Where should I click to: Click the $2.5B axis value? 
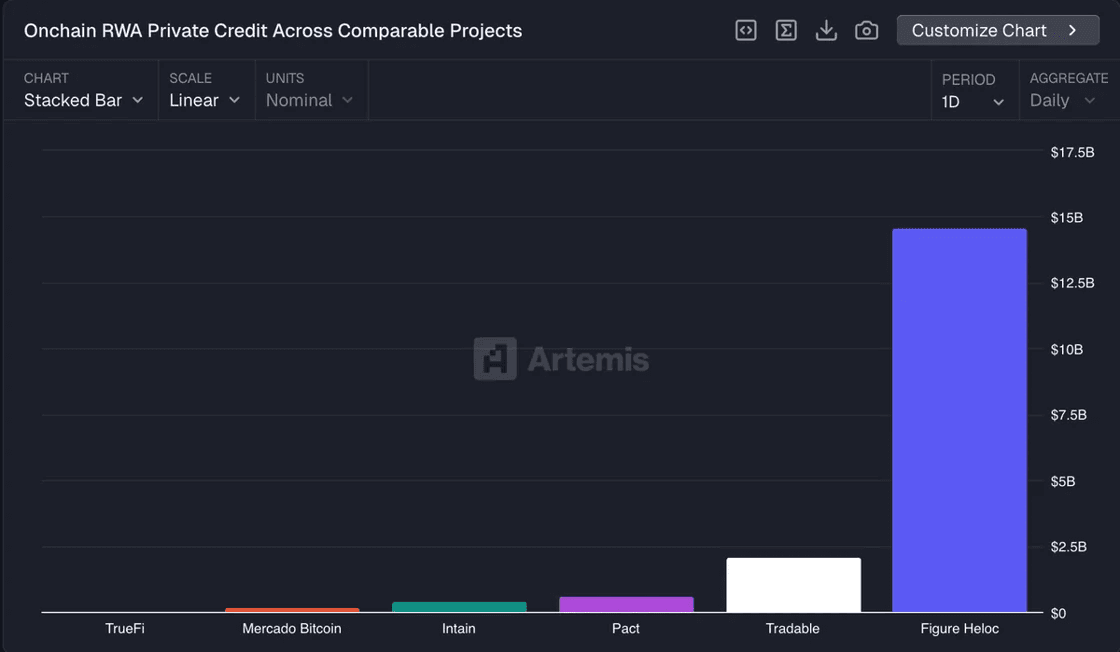[1069, 547]
